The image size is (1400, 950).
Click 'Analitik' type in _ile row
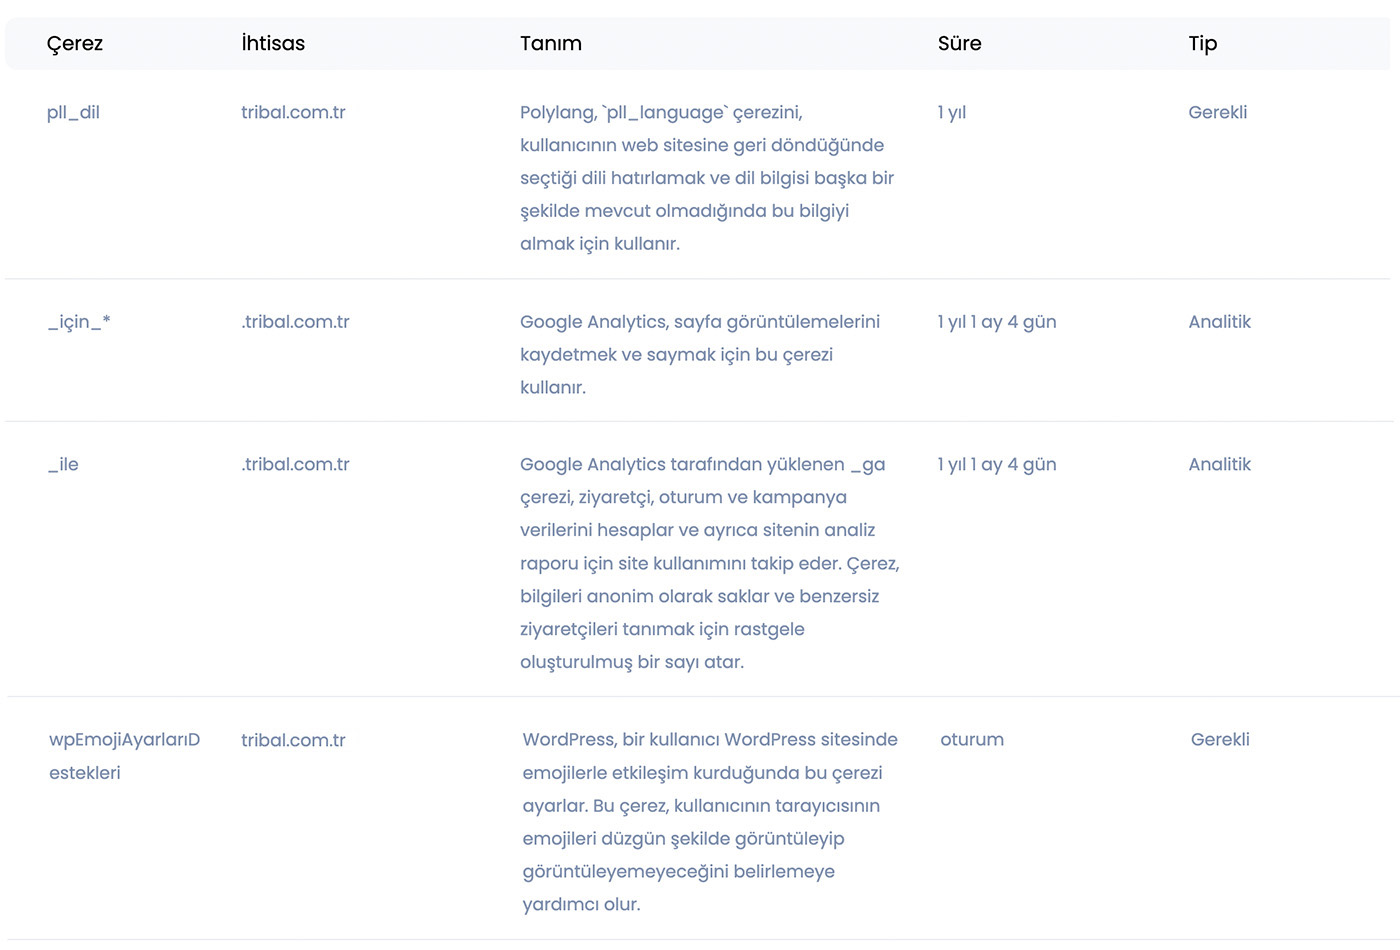pyautogui.click(x=1220, y=464)
